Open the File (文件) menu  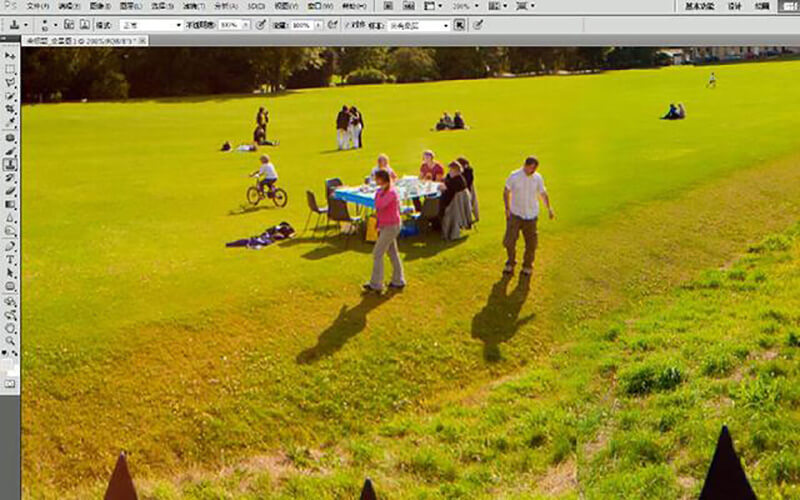tap(38, 6)
